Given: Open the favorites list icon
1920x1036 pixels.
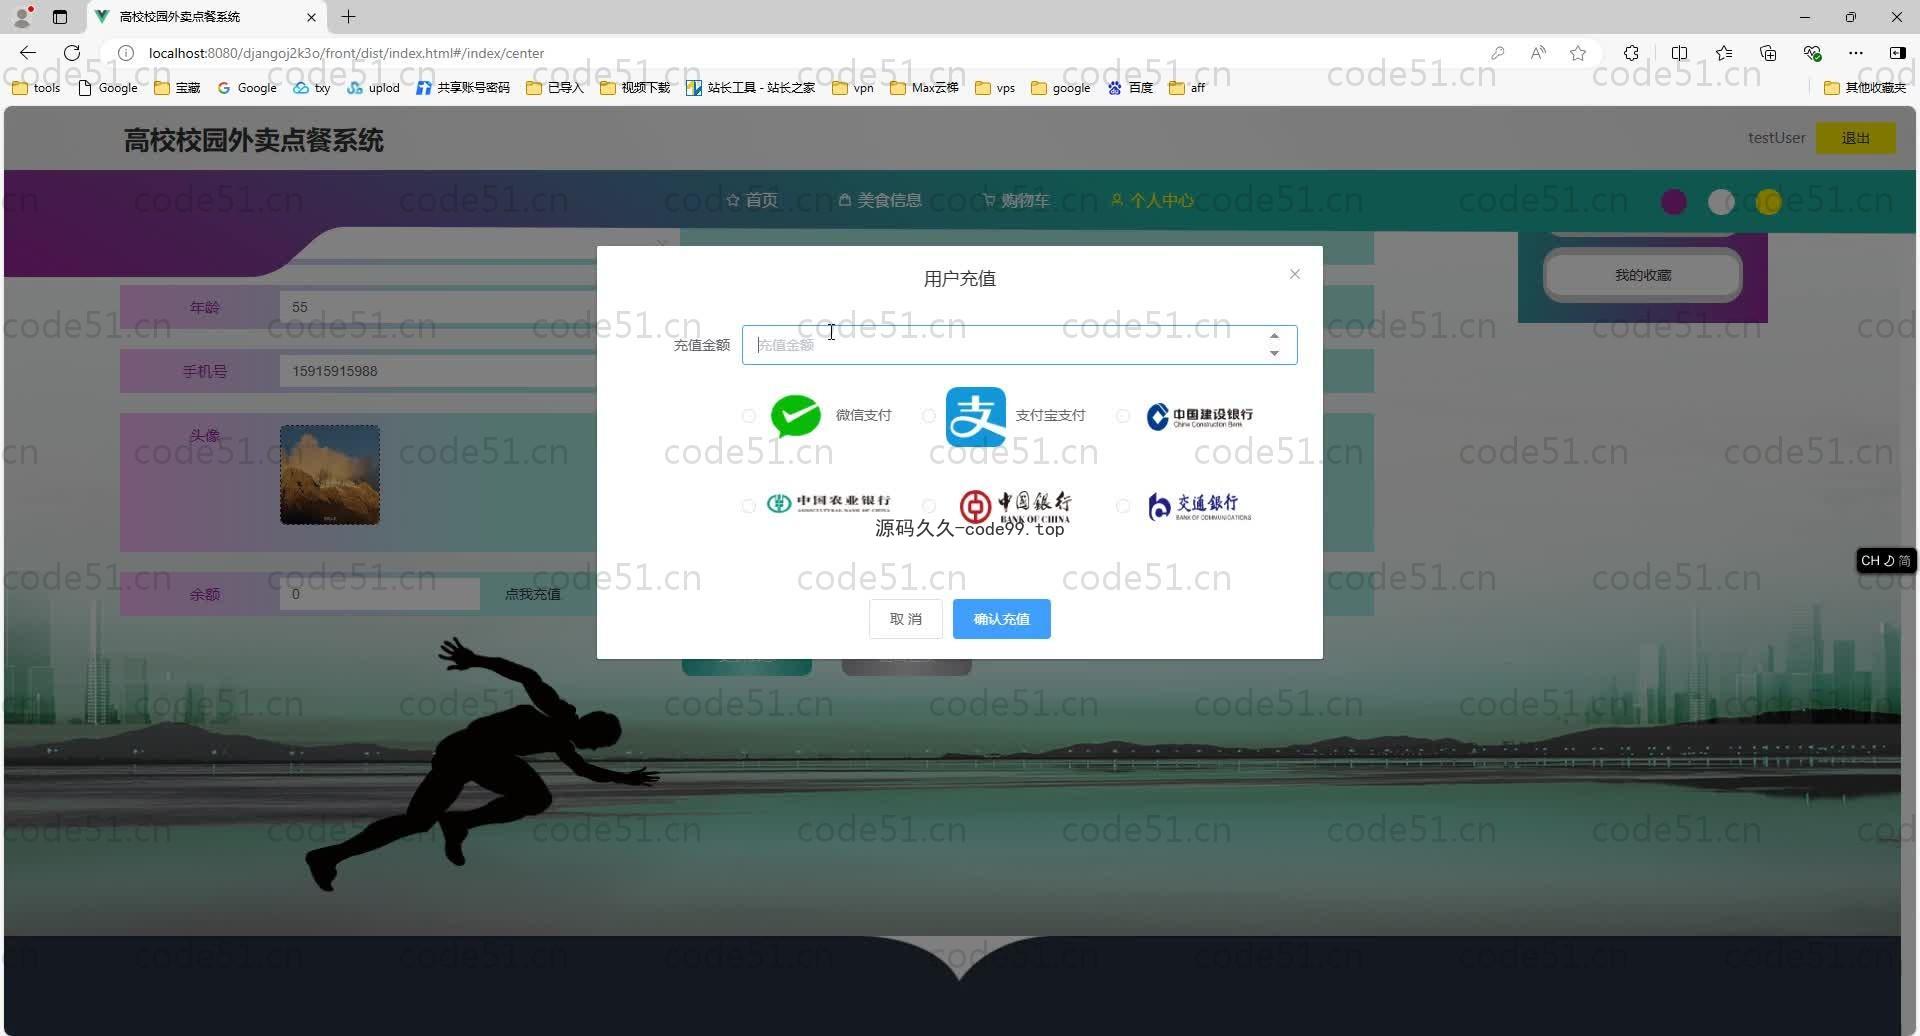Looking at the screenshot, I should tap(1724, 53).
